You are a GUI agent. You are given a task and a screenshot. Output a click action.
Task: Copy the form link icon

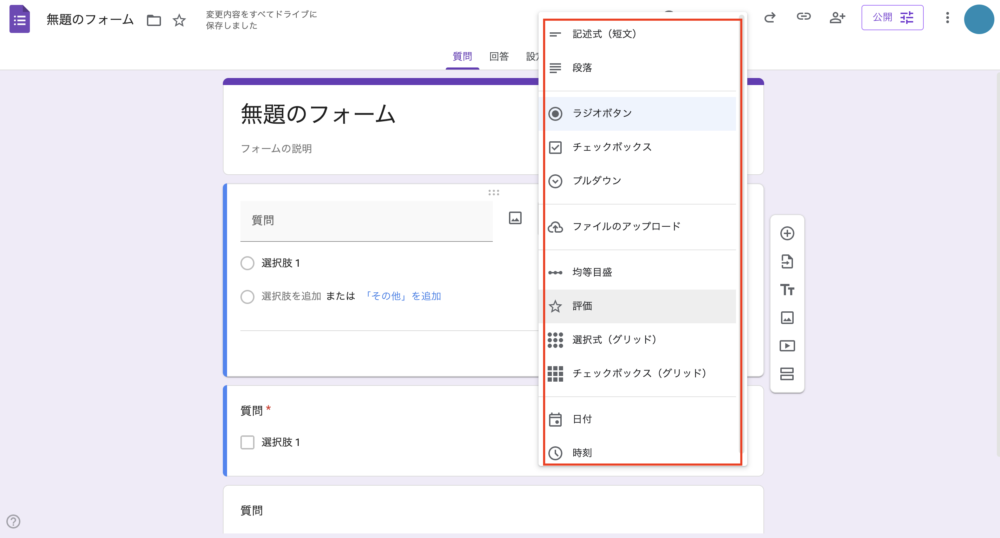tap(804, 17)
